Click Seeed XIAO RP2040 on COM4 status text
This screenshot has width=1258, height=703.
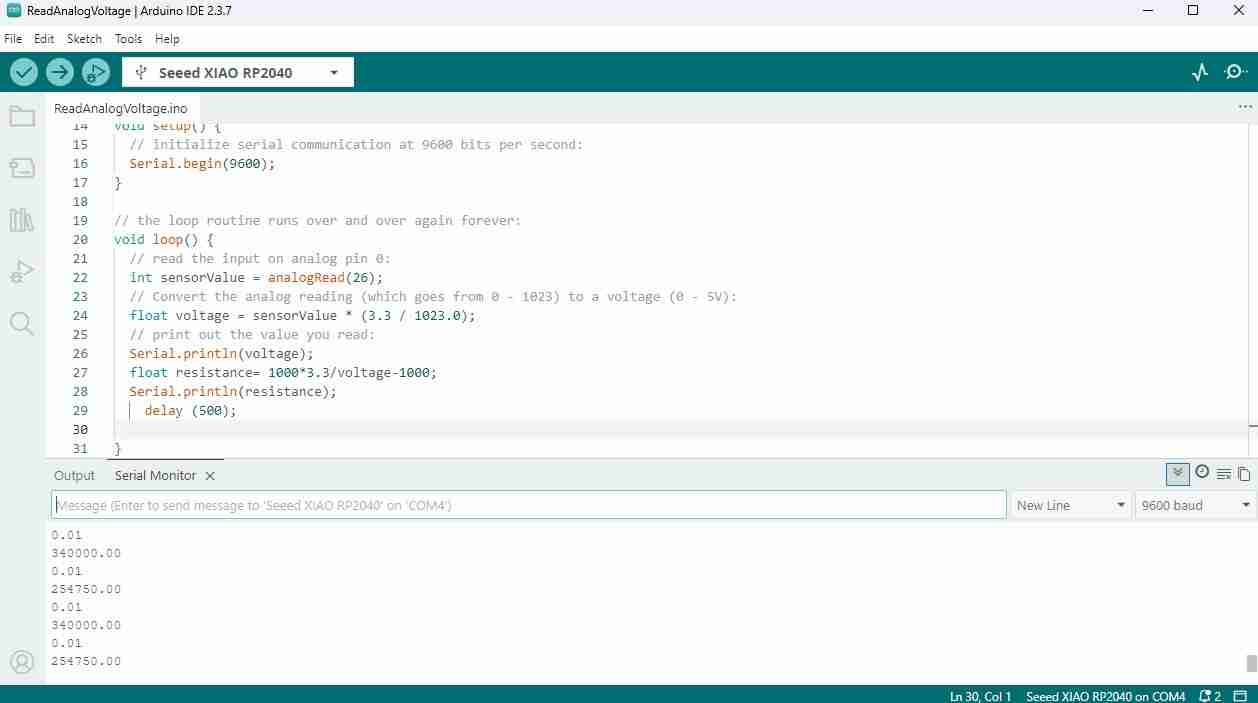[1105, 696]
